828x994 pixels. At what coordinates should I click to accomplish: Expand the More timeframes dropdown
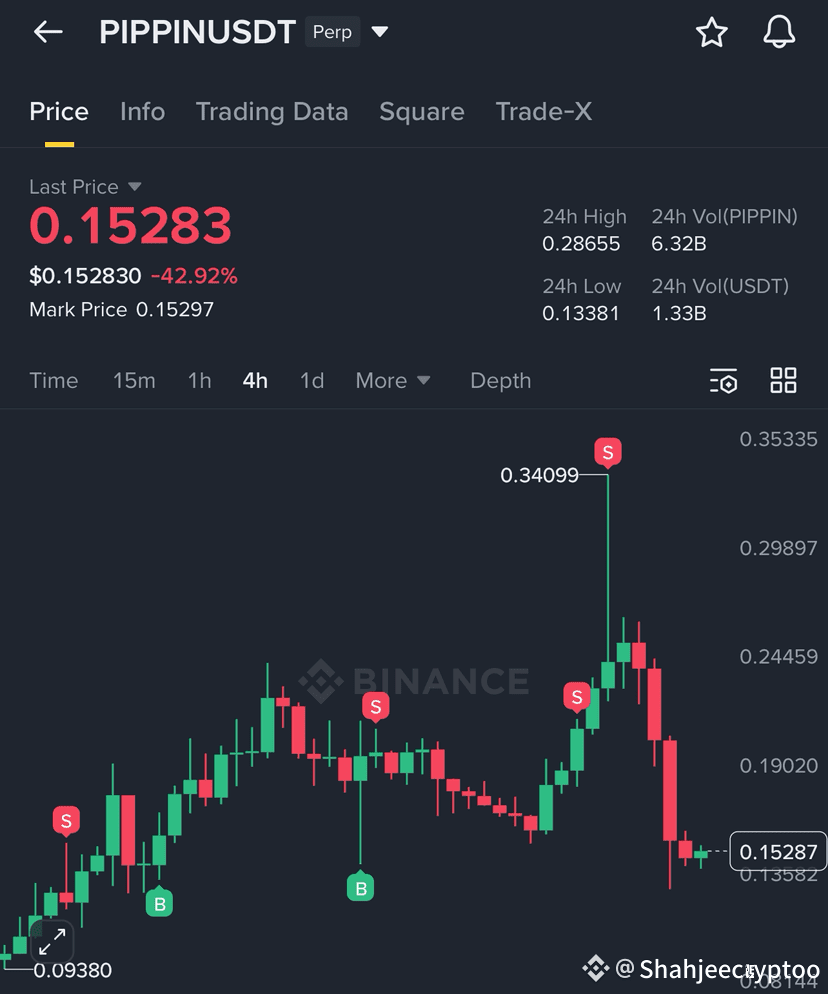[393, 380]
